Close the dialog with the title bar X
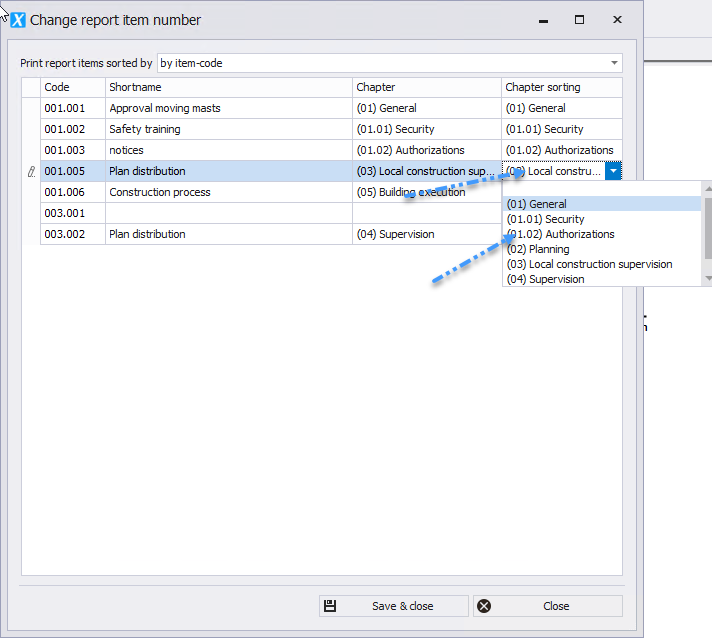Viewport: 712px width, 638px height. tap(617, 20)
